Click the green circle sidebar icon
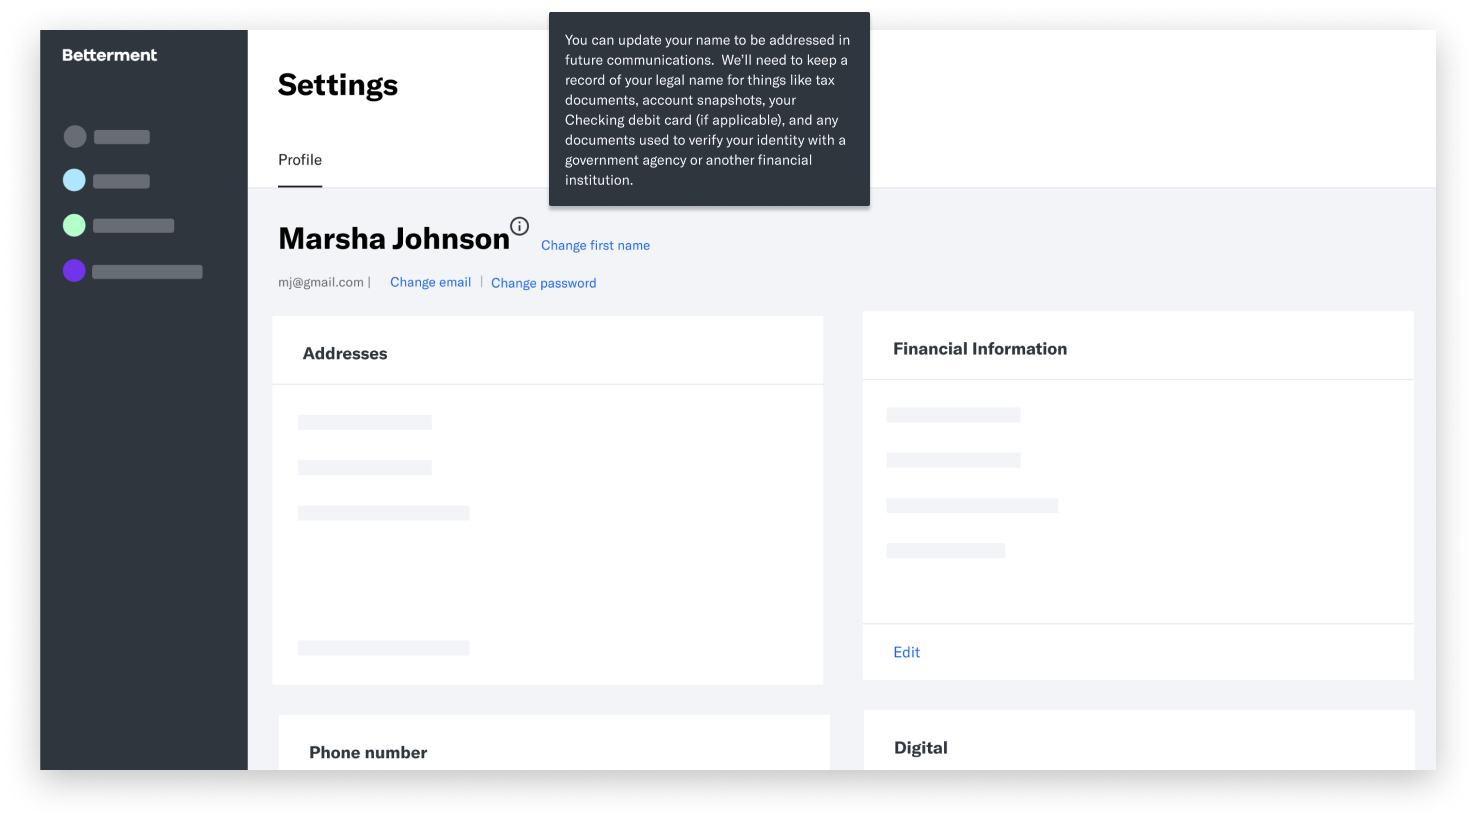 pos(74,225)
